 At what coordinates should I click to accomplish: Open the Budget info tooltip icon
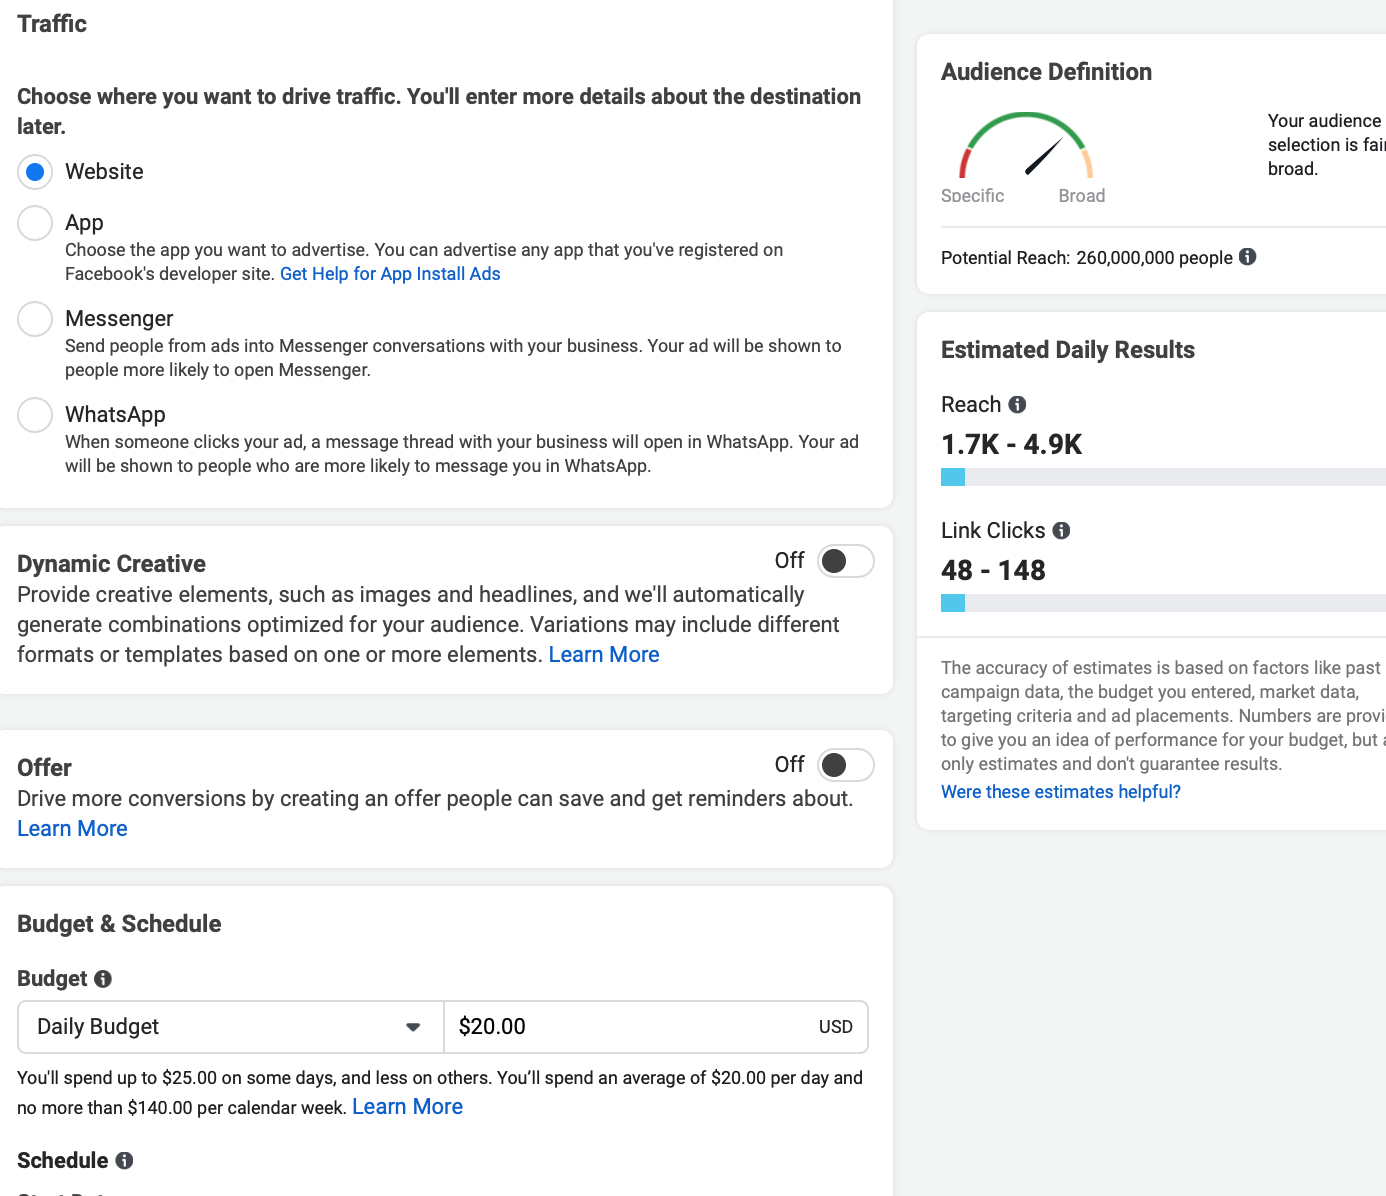pyautogui.click(x=102, y=979)
